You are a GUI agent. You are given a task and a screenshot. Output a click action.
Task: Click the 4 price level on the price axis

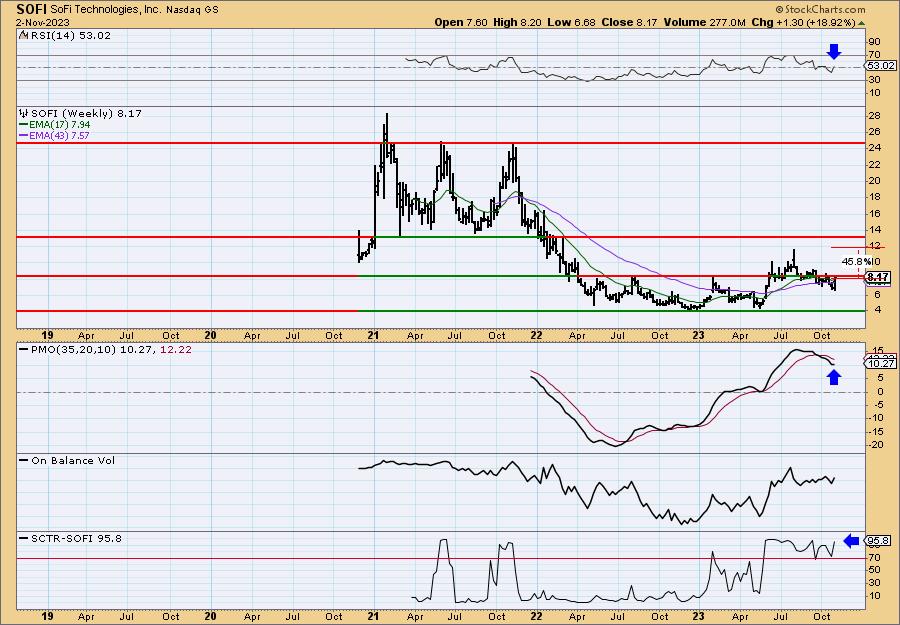click(877, 310)
